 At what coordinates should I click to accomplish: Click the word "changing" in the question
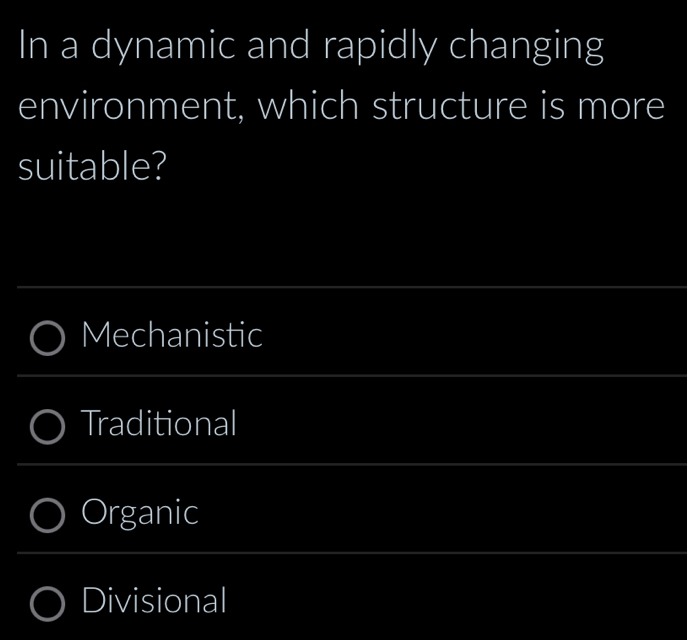pos(527,49)
